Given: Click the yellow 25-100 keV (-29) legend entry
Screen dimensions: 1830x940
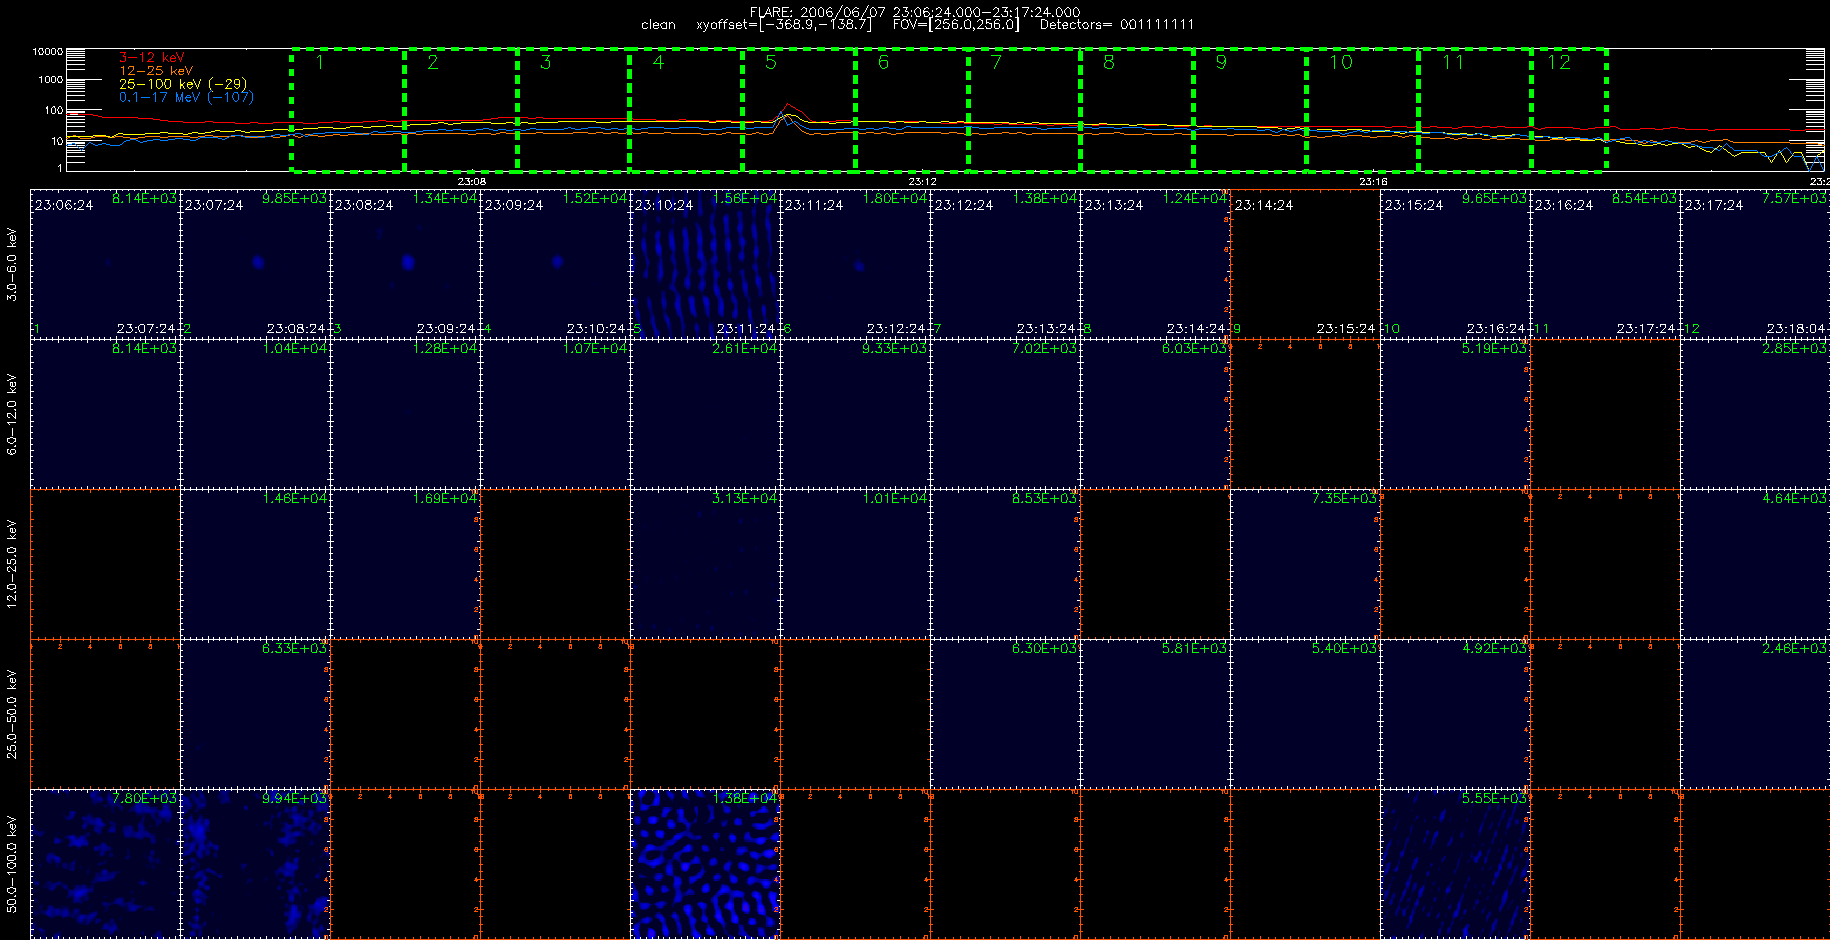Looking at the screenshot, I should coord(183,84).
